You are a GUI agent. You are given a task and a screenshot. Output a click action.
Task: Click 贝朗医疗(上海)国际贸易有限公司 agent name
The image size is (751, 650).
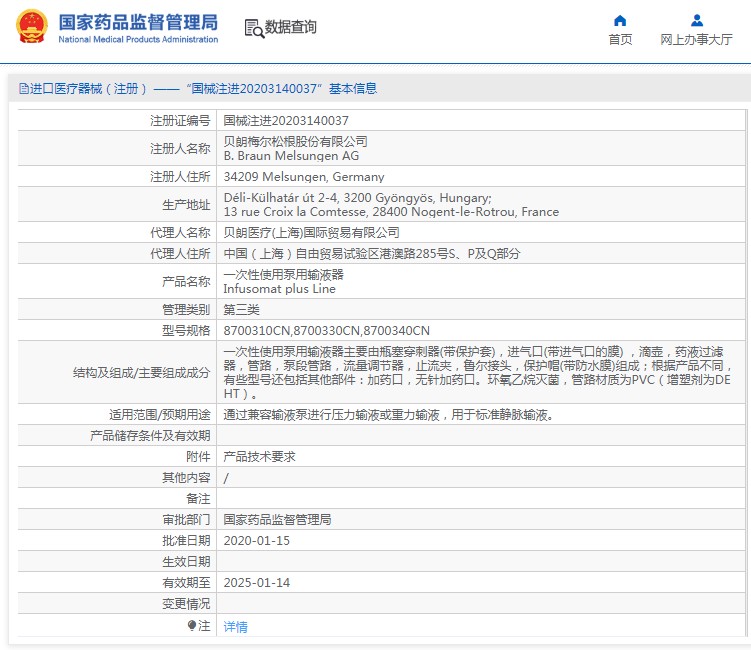[x=311, y=233]
